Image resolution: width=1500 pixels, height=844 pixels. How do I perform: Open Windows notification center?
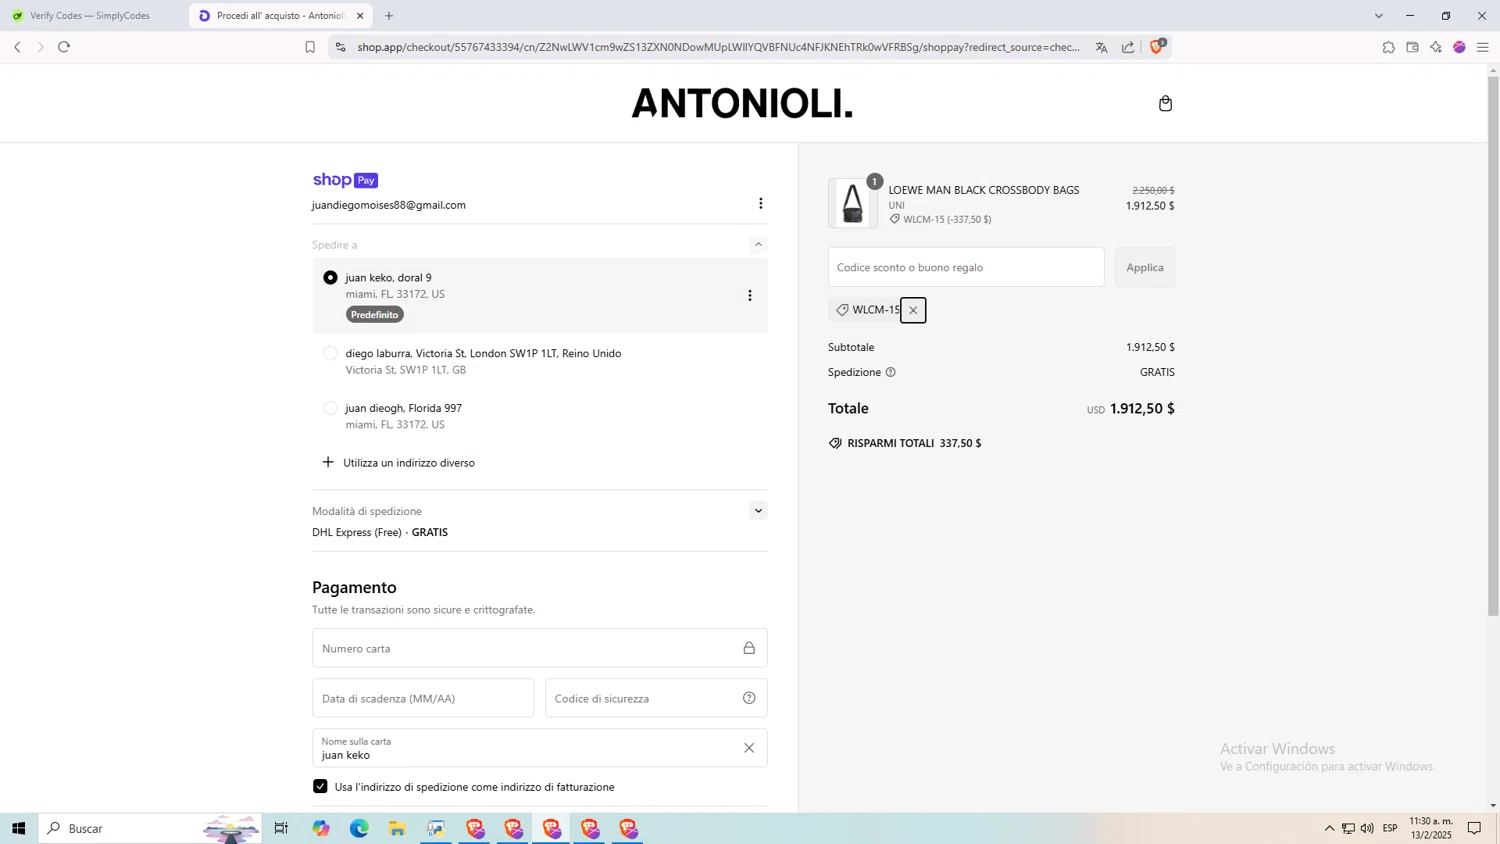(1474, 828)
